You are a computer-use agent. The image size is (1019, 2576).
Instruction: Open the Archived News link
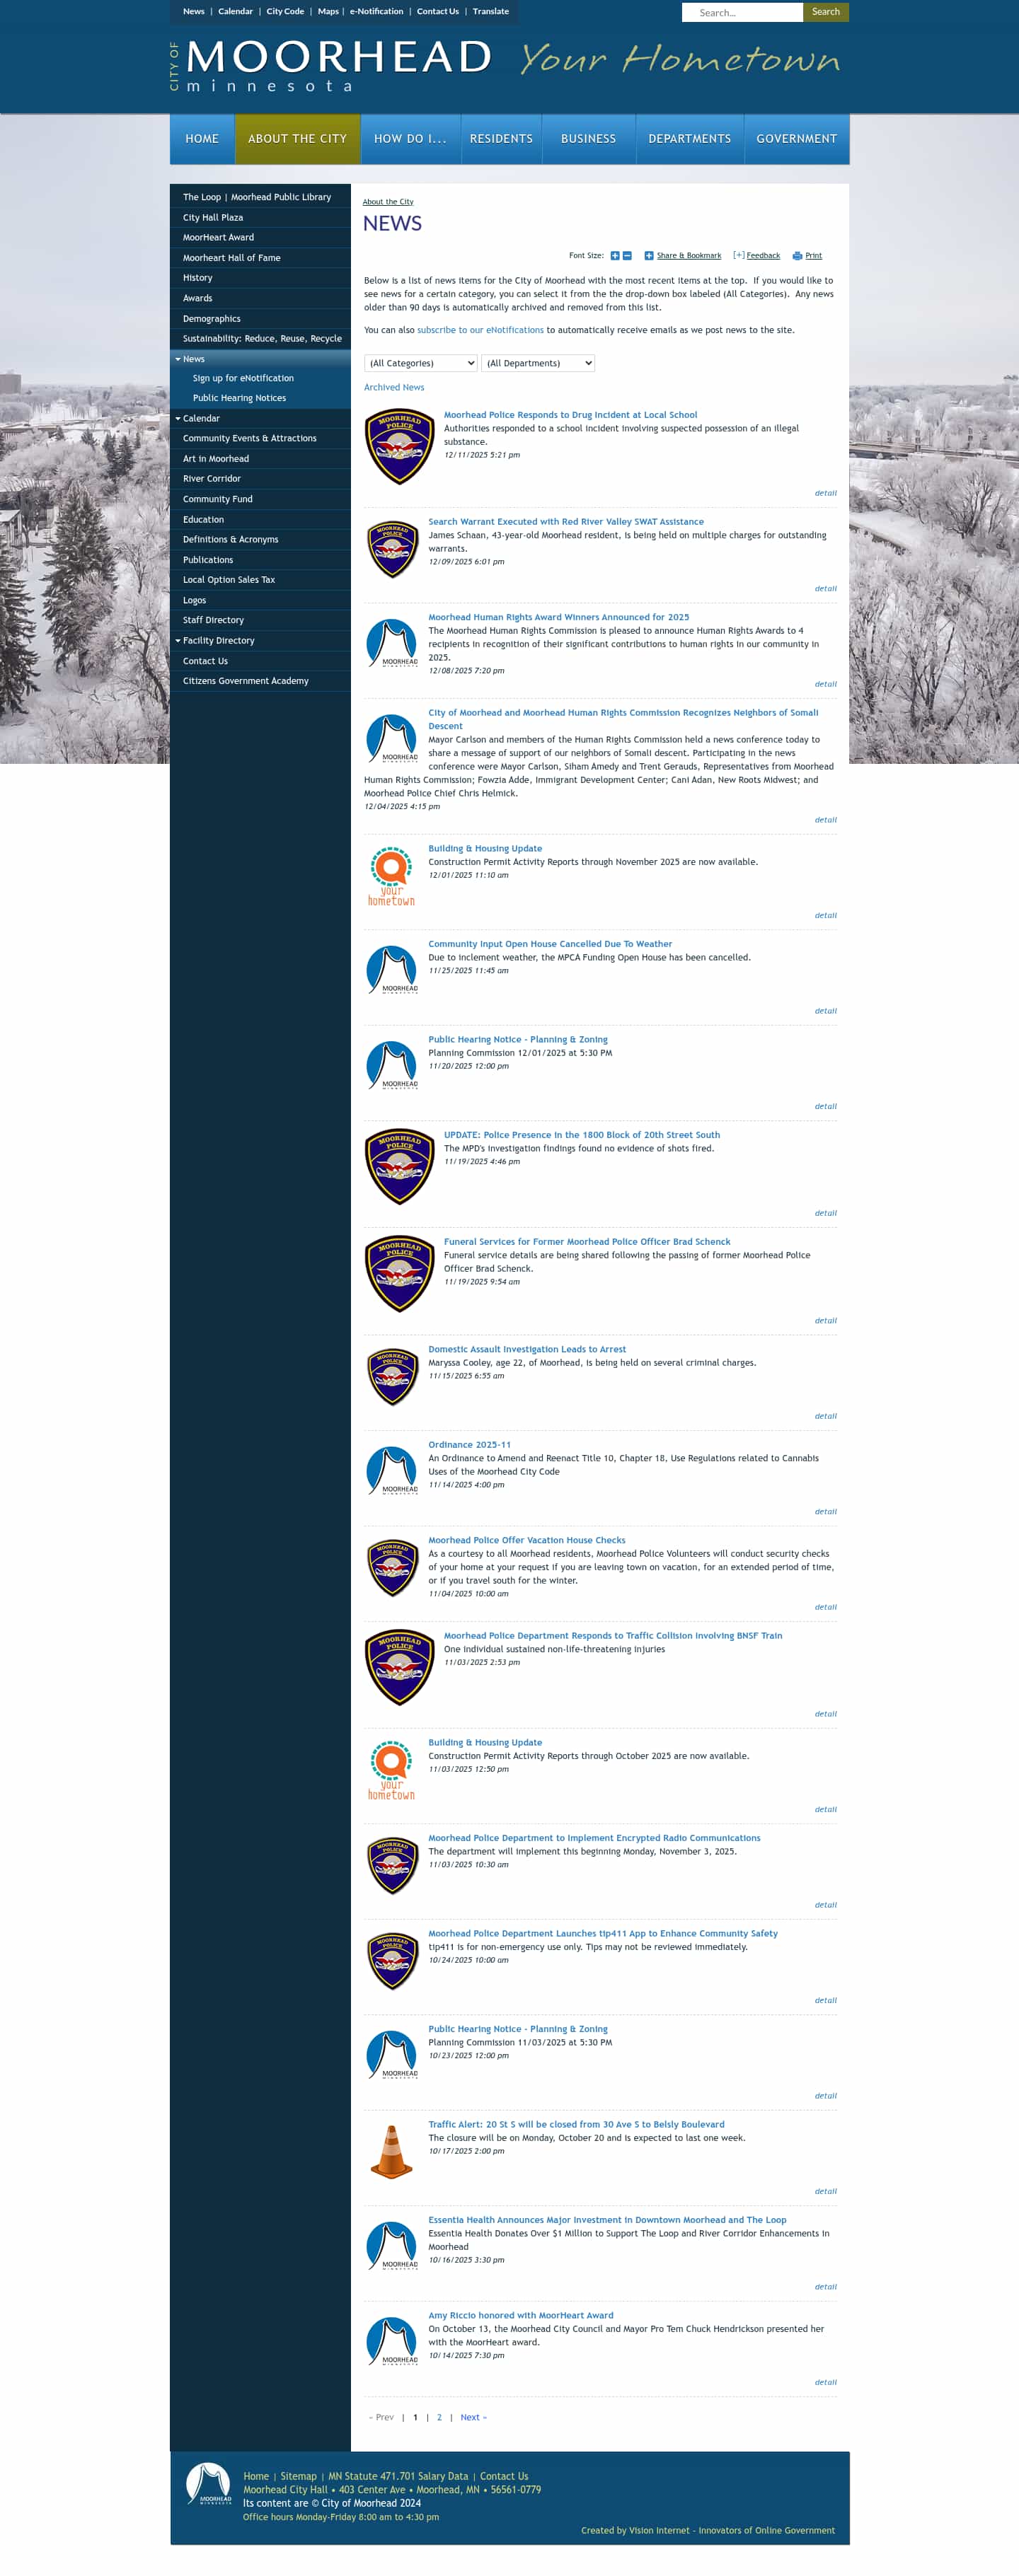point(394,387)
